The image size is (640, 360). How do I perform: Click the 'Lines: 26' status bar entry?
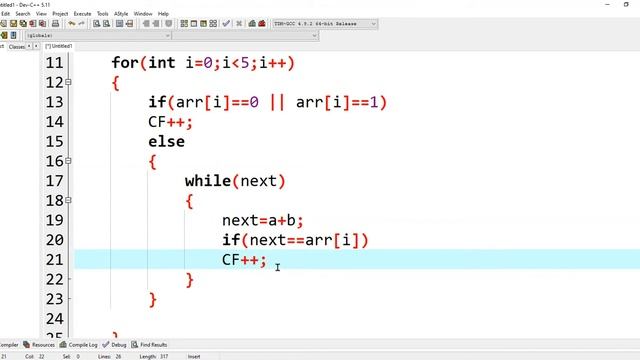coord(109,356)
